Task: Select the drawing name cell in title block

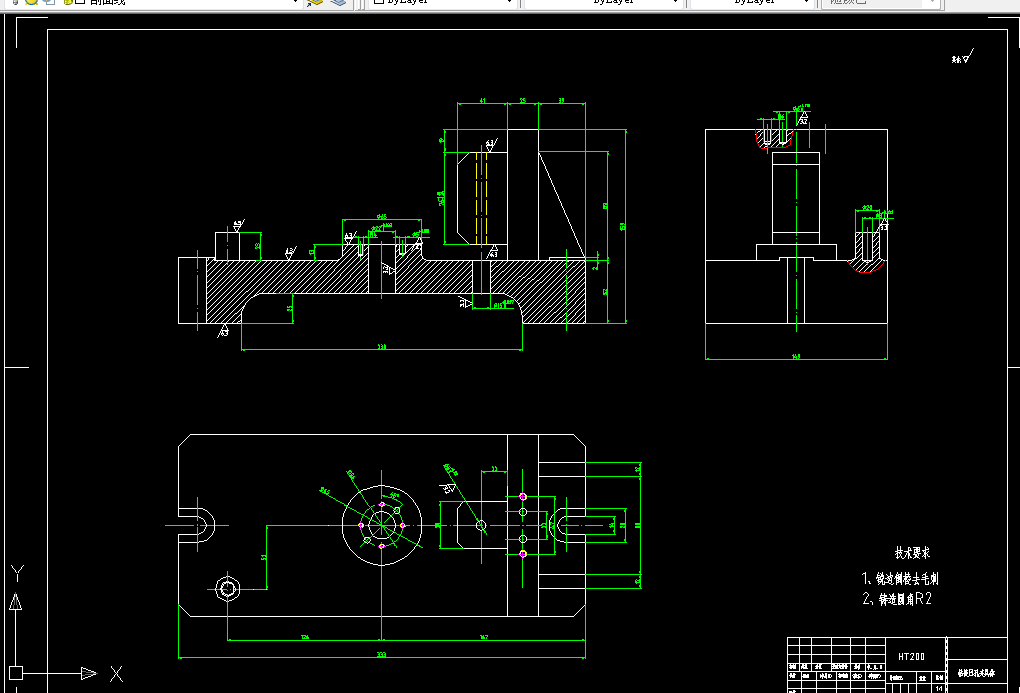Action: 976,673
